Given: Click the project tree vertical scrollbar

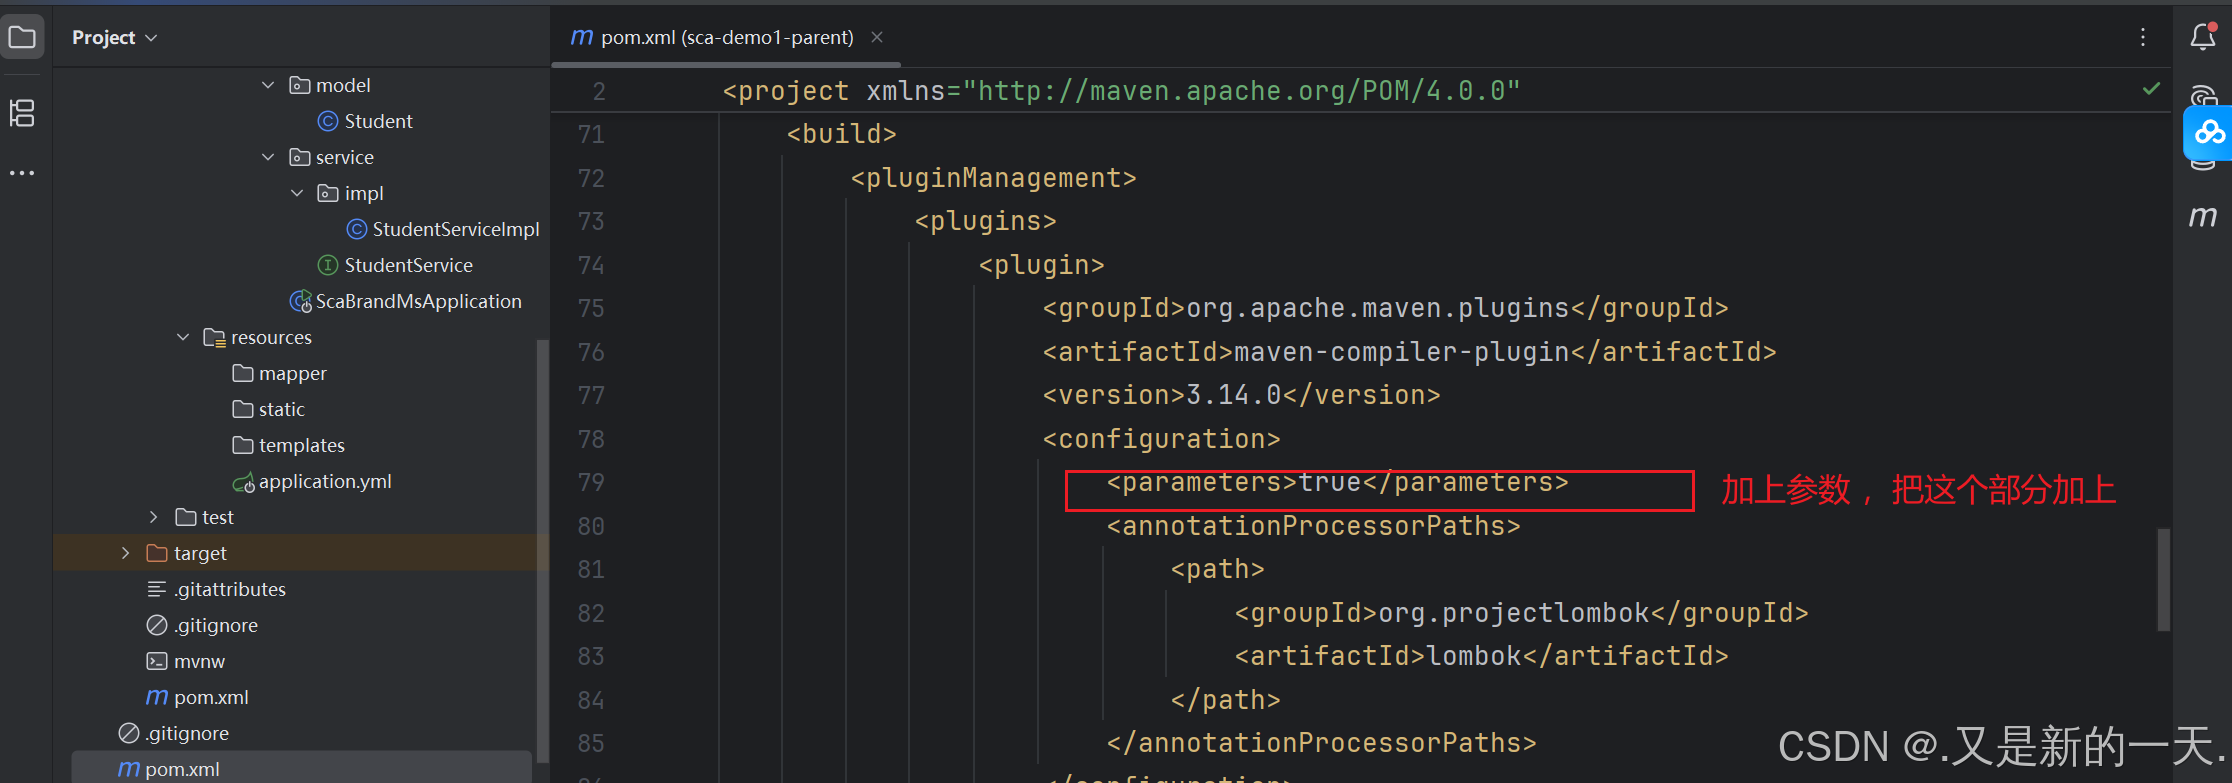Looking at the screenshot, I should coord(542,550).
